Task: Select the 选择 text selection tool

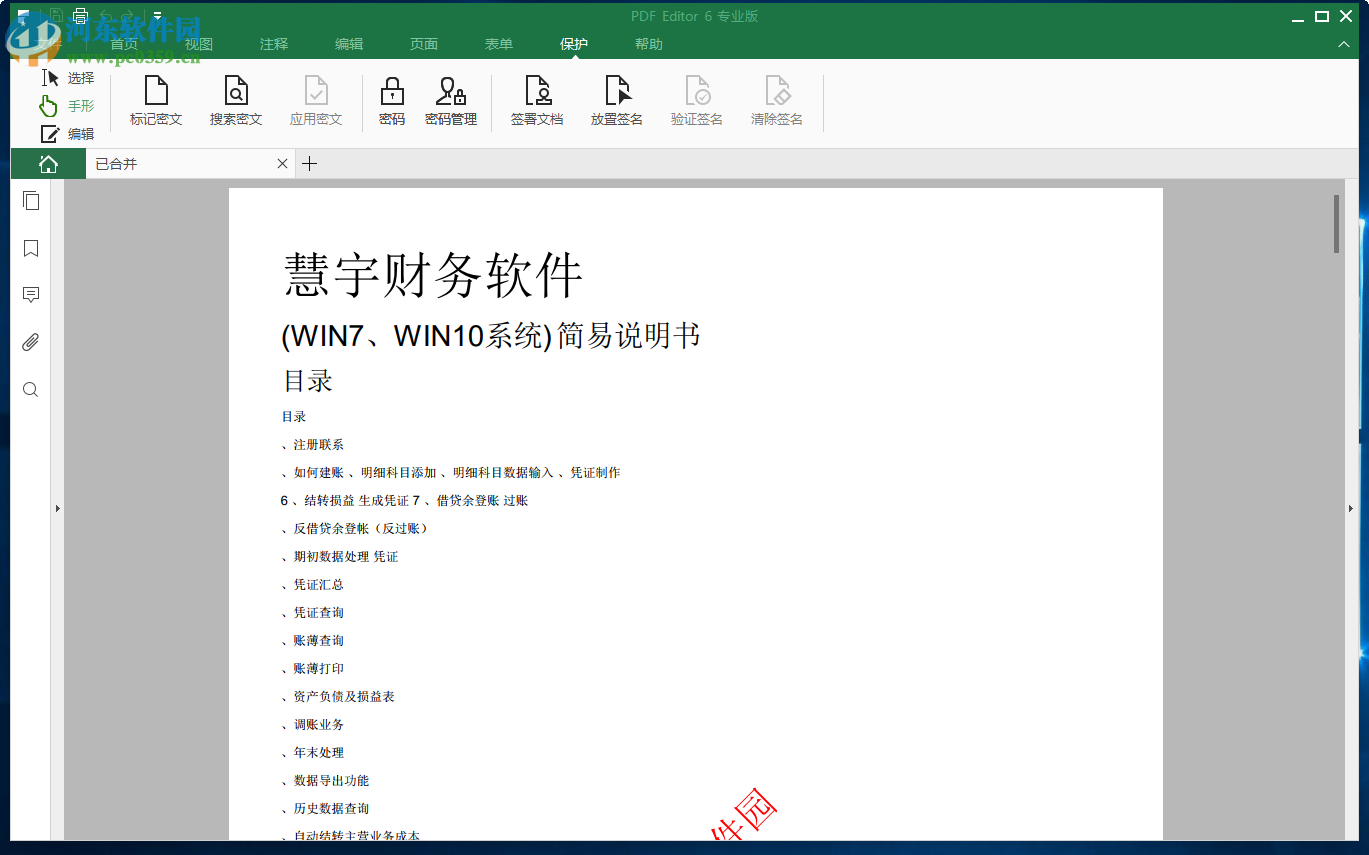Action: pyautogui.click(x=67, y=78)
